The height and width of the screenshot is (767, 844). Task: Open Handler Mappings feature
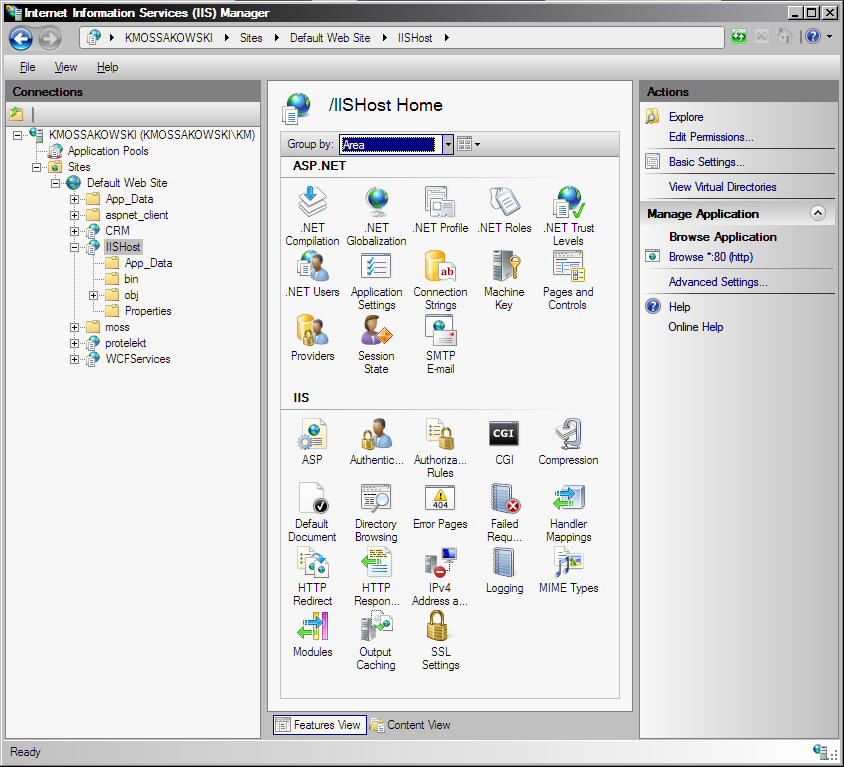[568, 512]
